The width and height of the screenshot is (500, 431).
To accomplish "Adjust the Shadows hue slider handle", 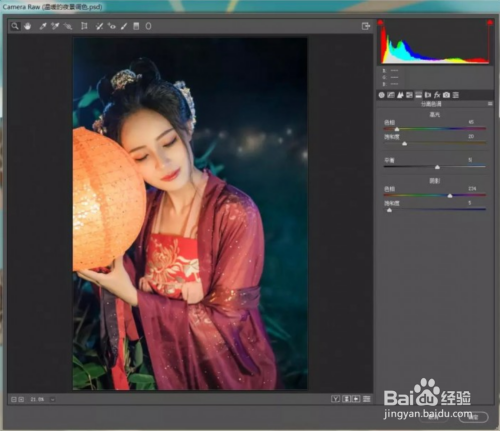I will [x=450, y=196].
